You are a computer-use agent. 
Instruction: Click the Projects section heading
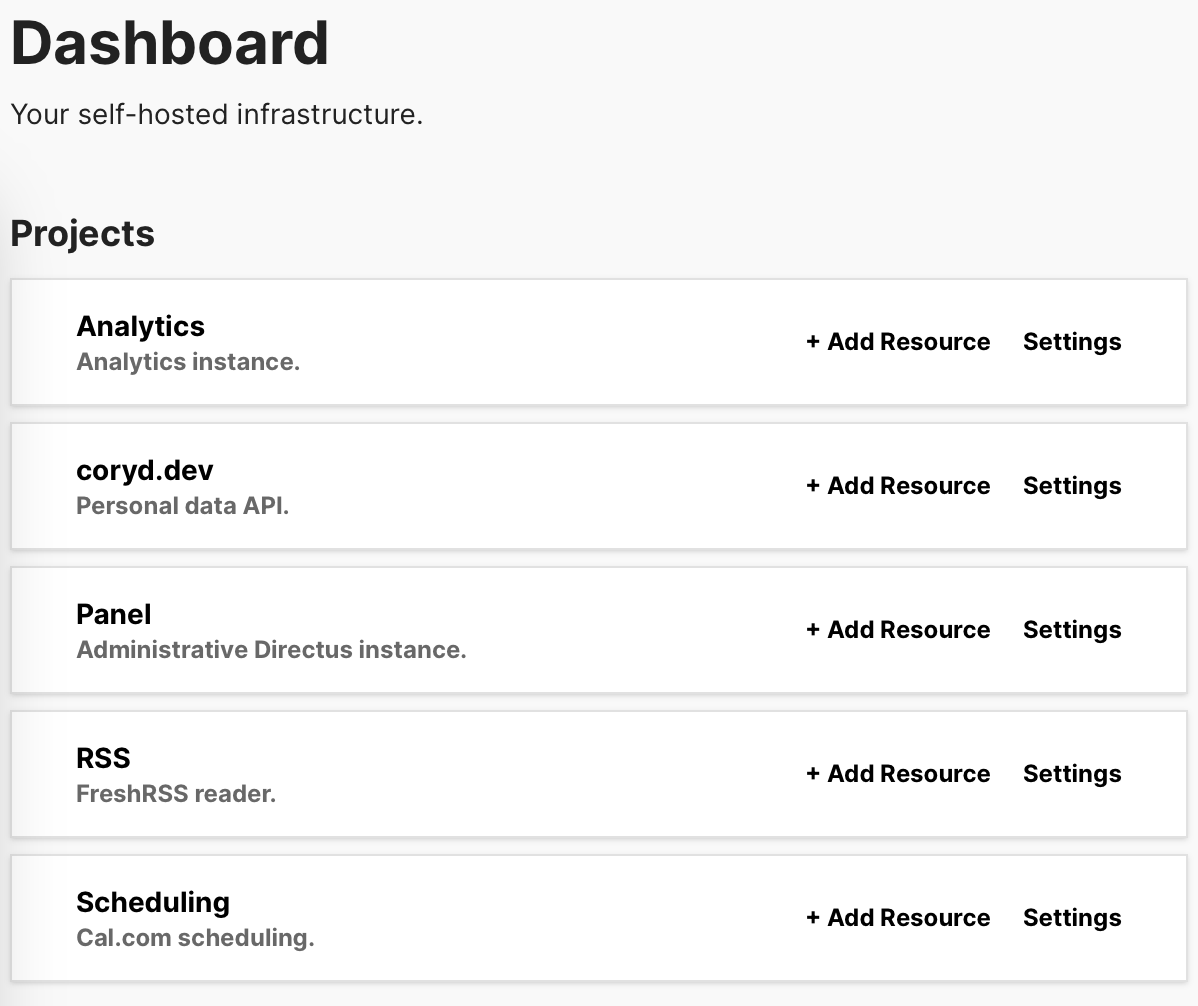pos(82,234)
